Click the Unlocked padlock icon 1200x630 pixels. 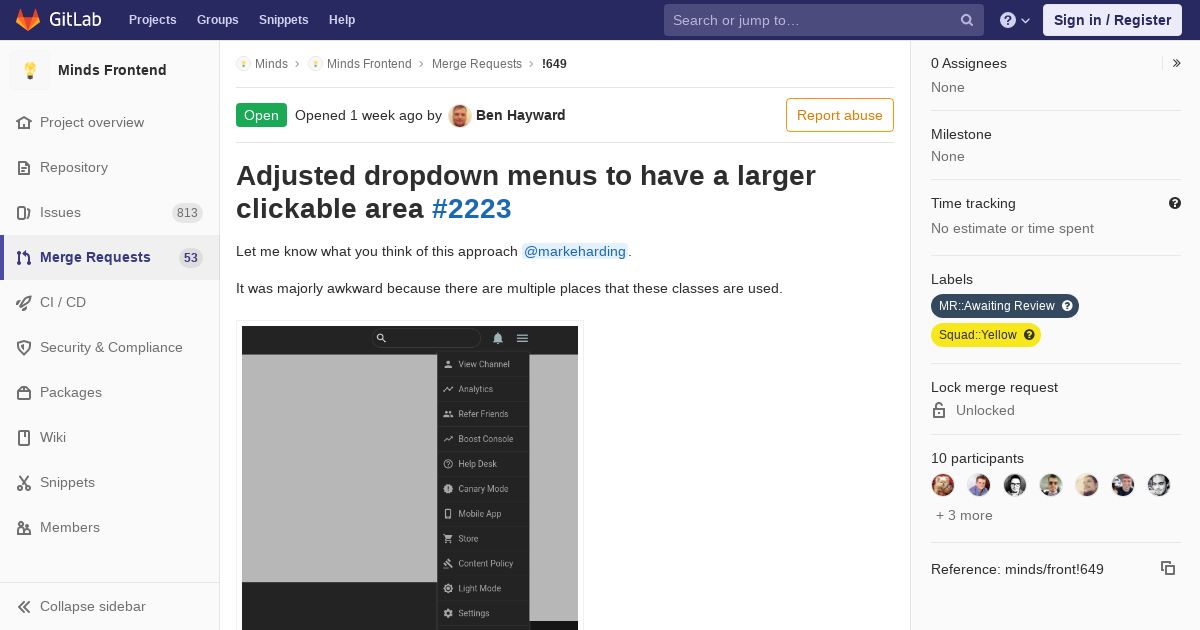coord(939,410)
